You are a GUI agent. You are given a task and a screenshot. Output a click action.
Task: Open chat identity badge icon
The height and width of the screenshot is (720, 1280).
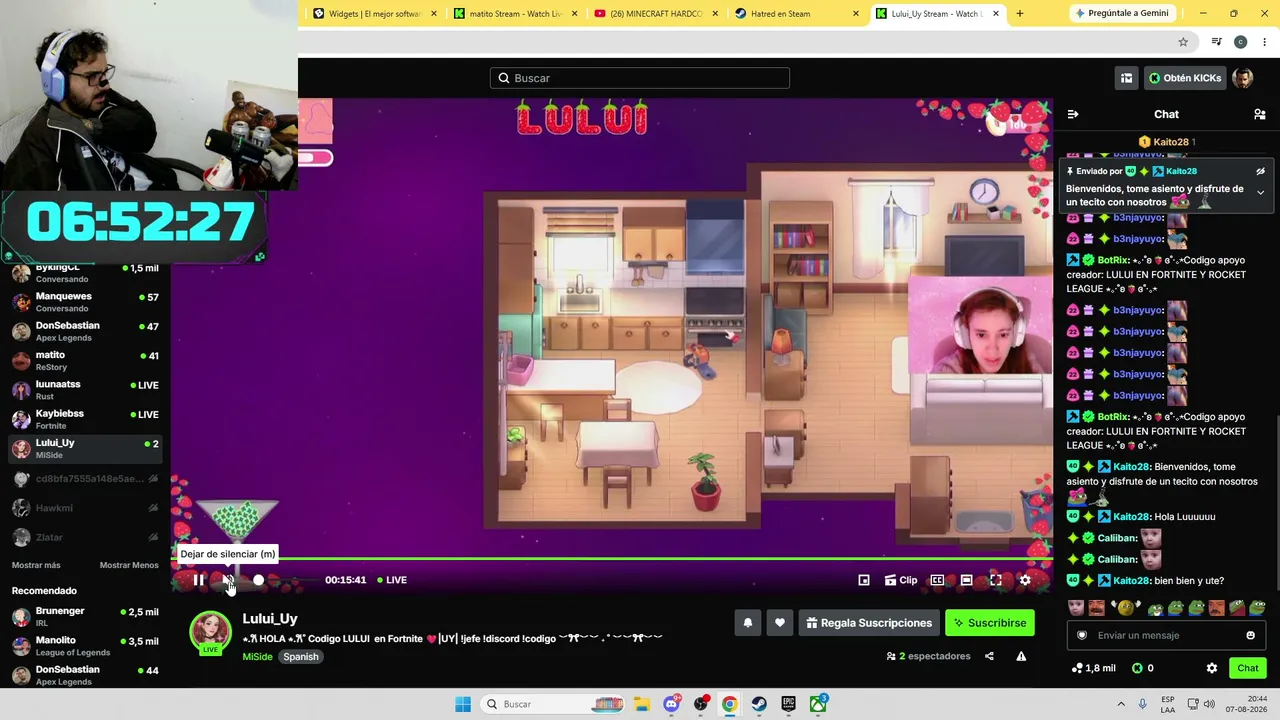pos(1081,635)
